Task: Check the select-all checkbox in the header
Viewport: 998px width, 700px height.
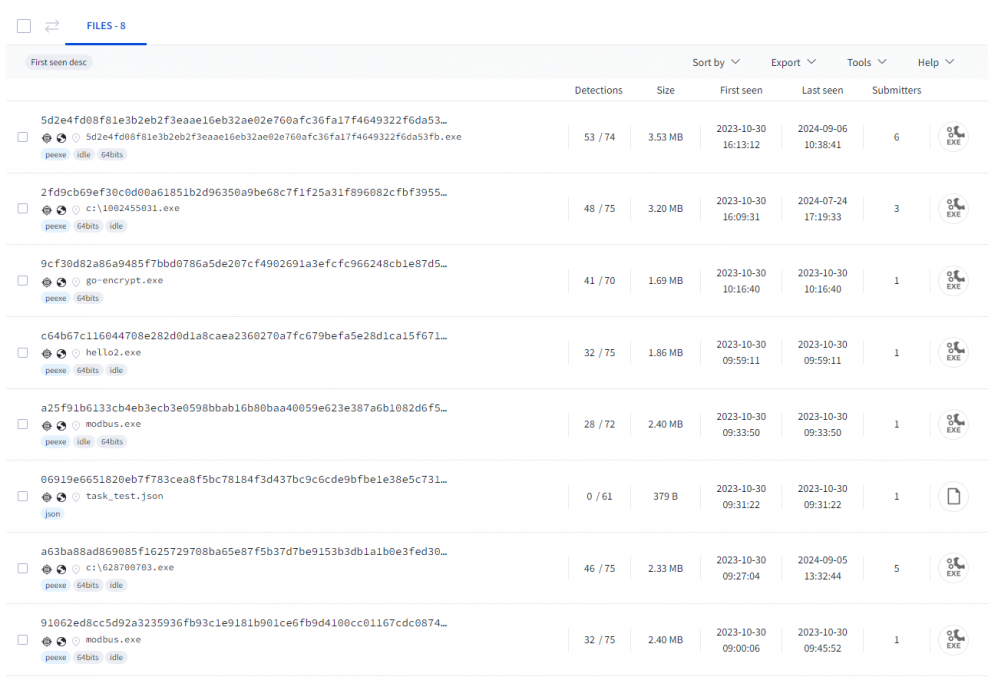Action: click(x=23, y=26)
